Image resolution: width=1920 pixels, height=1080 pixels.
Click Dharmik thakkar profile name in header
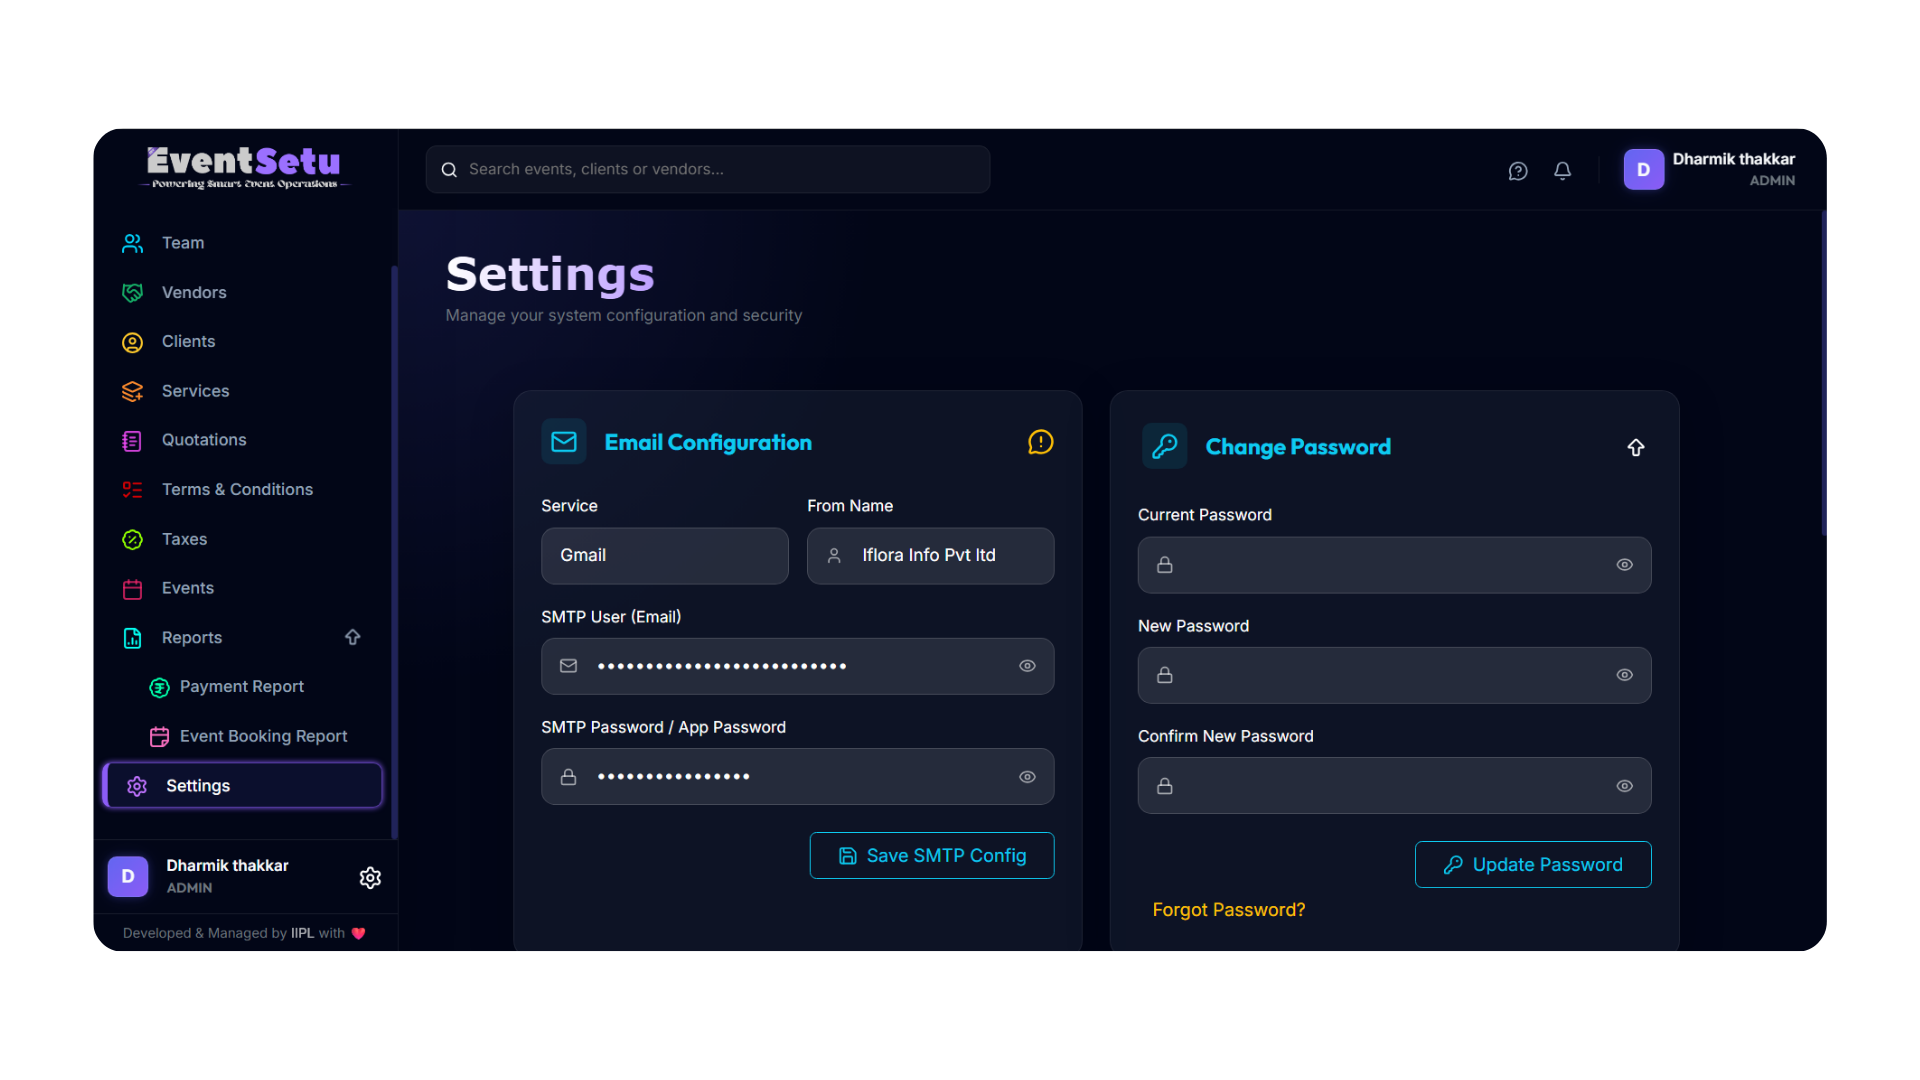coord(1733,159)
